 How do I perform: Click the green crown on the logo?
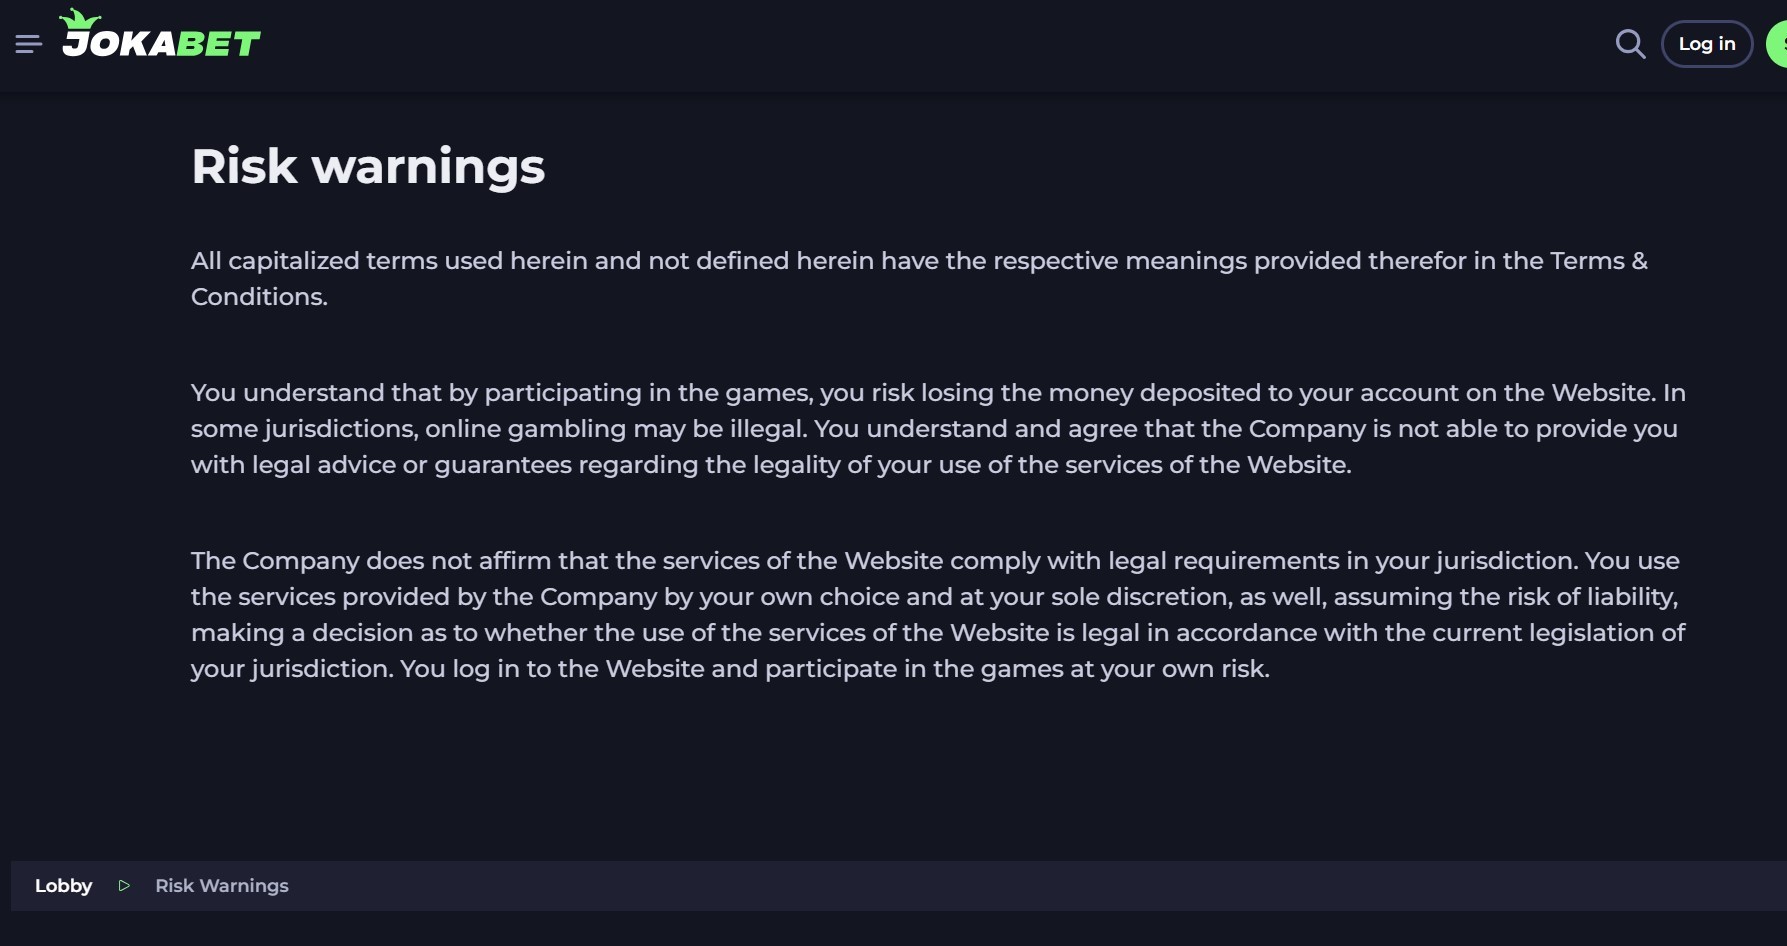(x=80, y=19)
